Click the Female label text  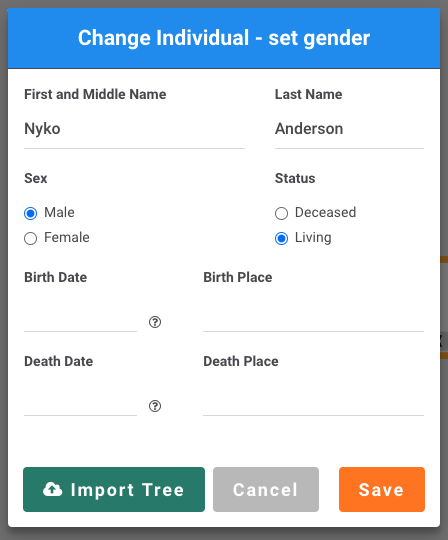[67, 238]
